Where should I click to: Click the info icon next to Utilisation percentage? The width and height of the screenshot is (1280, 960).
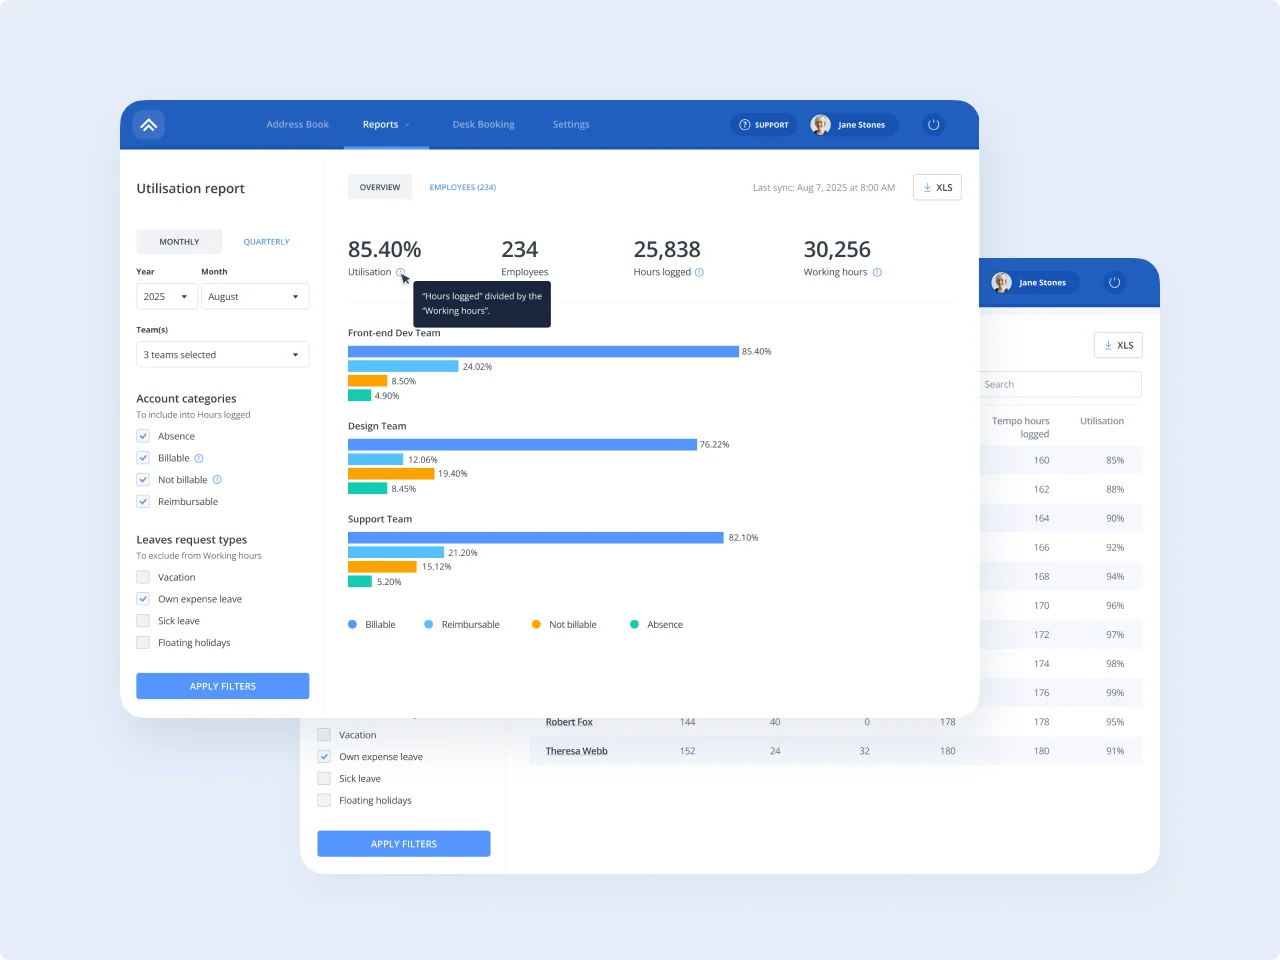point(402,272)
